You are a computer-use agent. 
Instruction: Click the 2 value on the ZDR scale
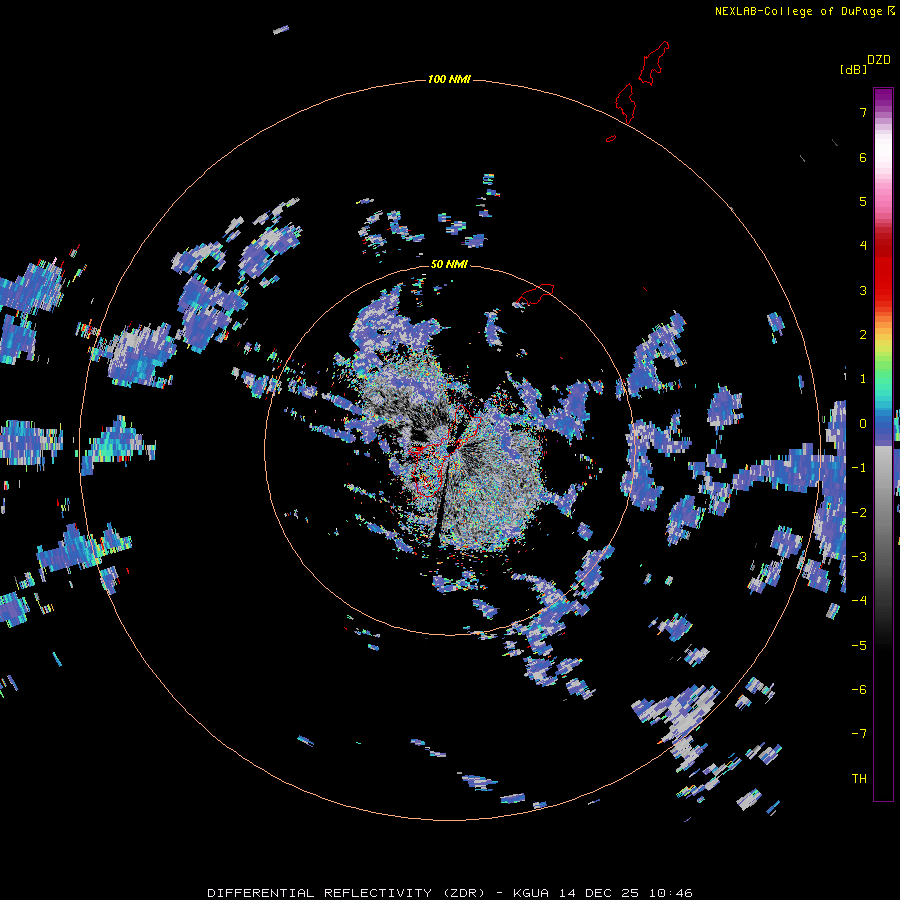click(x=863, y=335)
